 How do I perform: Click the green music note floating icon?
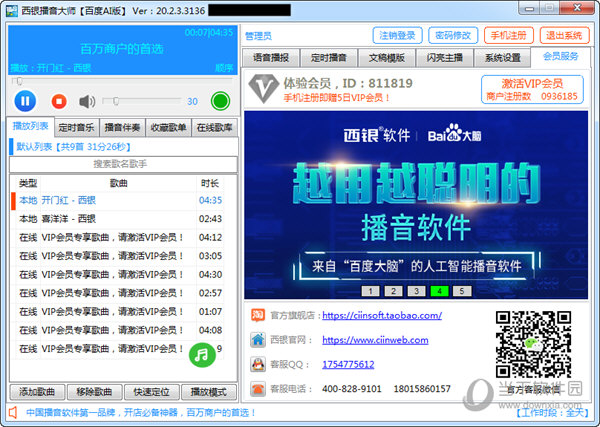[x=202, y=355]
